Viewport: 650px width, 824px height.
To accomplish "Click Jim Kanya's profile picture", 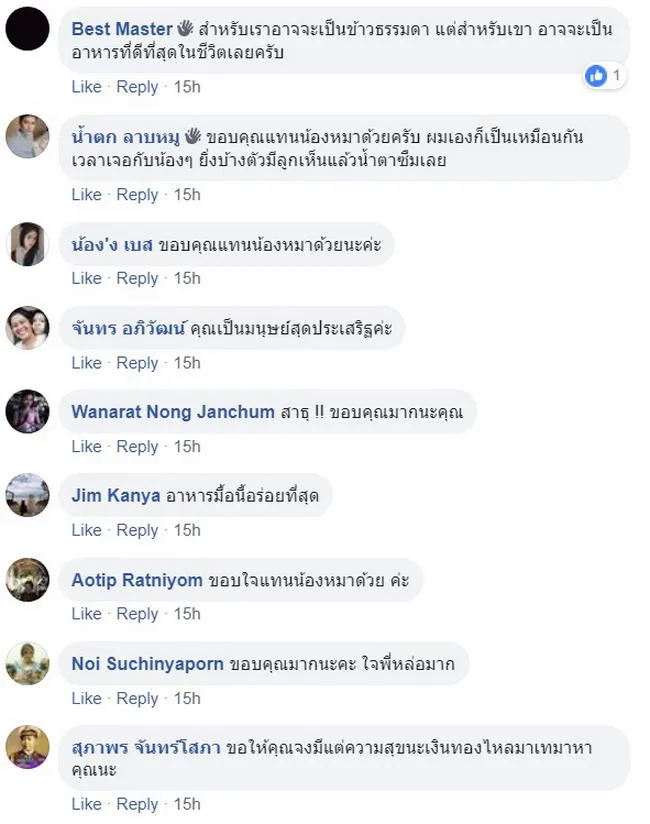I will (27, 495).
